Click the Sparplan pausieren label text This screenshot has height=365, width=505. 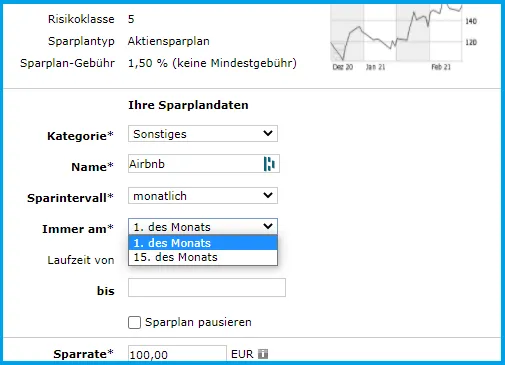pos(198,322)
